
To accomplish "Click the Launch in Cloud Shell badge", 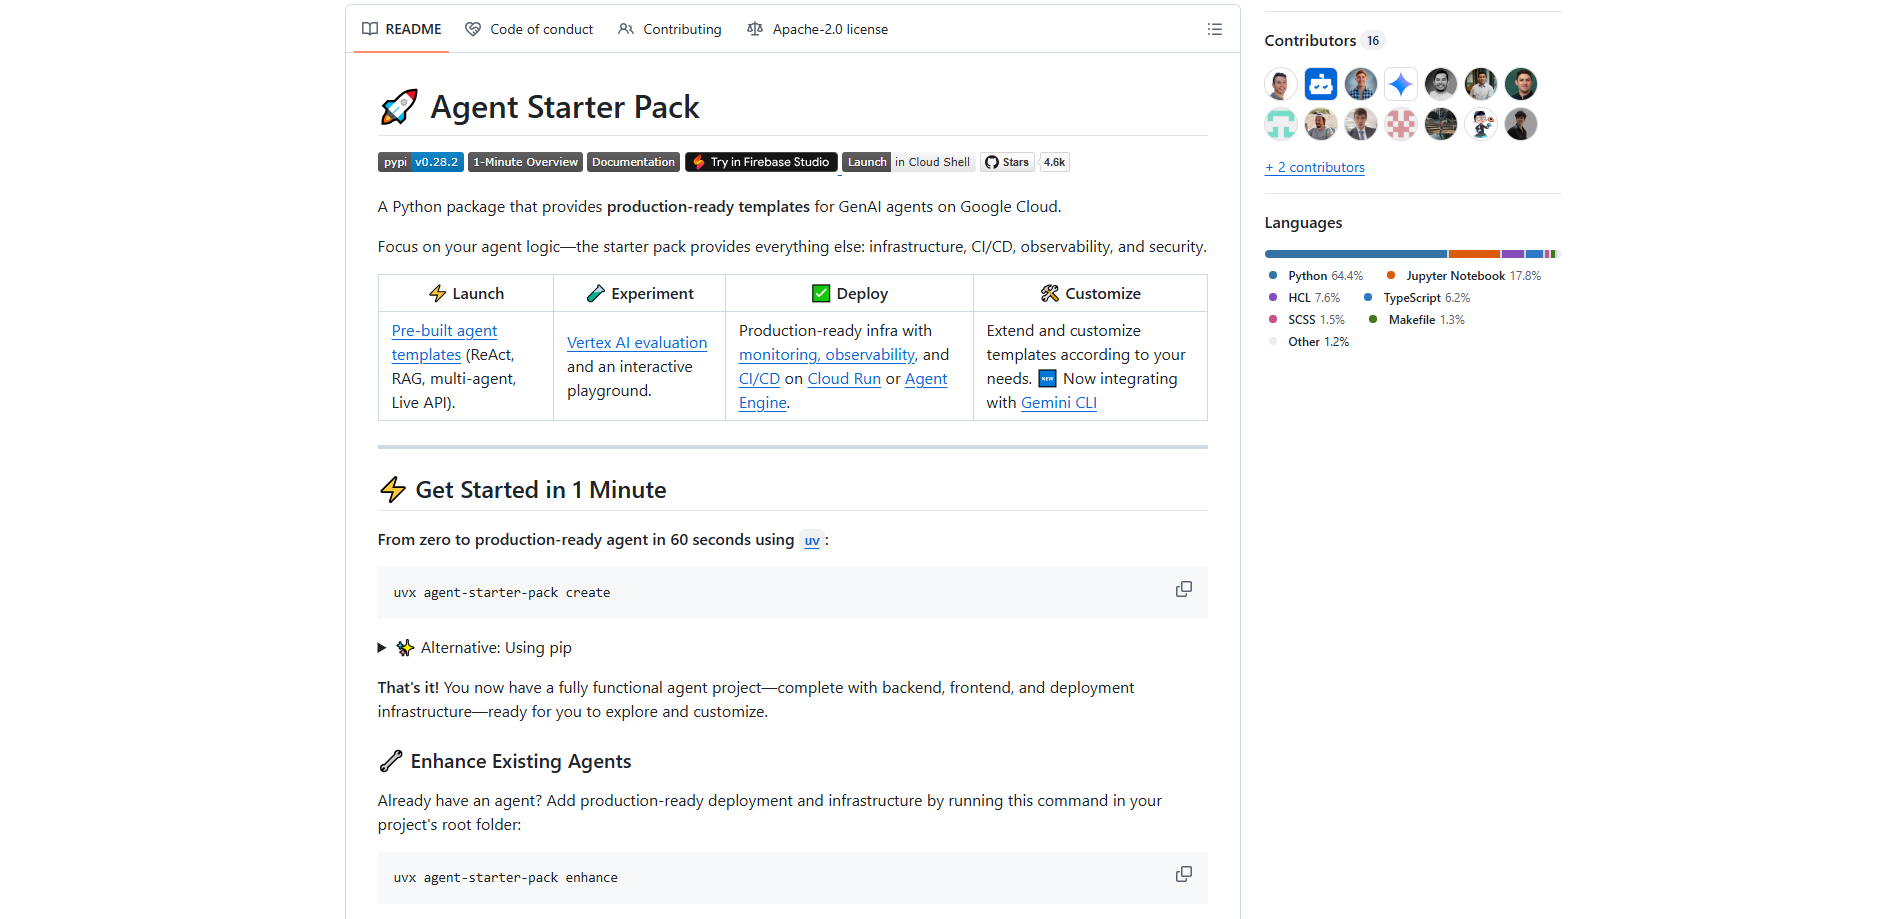I will click(908, 162).
